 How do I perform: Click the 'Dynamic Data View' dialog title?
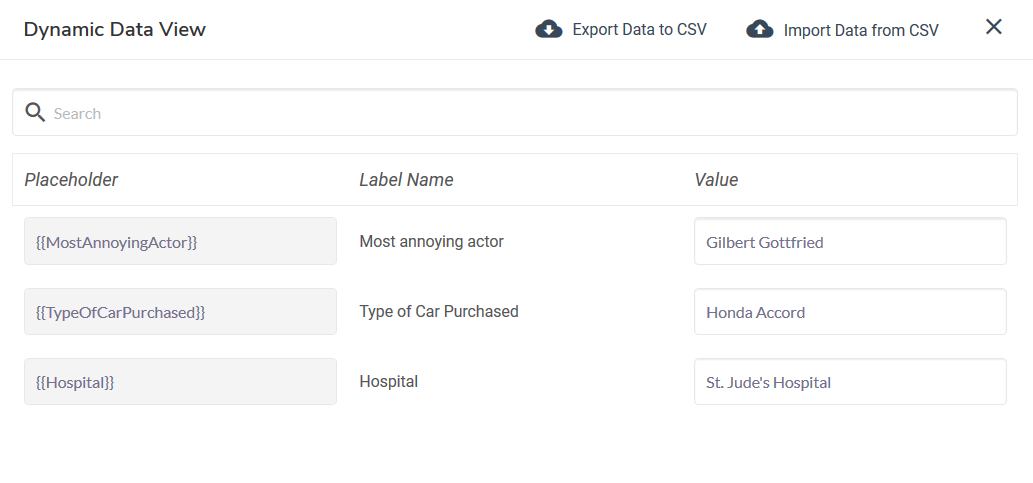pos(115,29)
